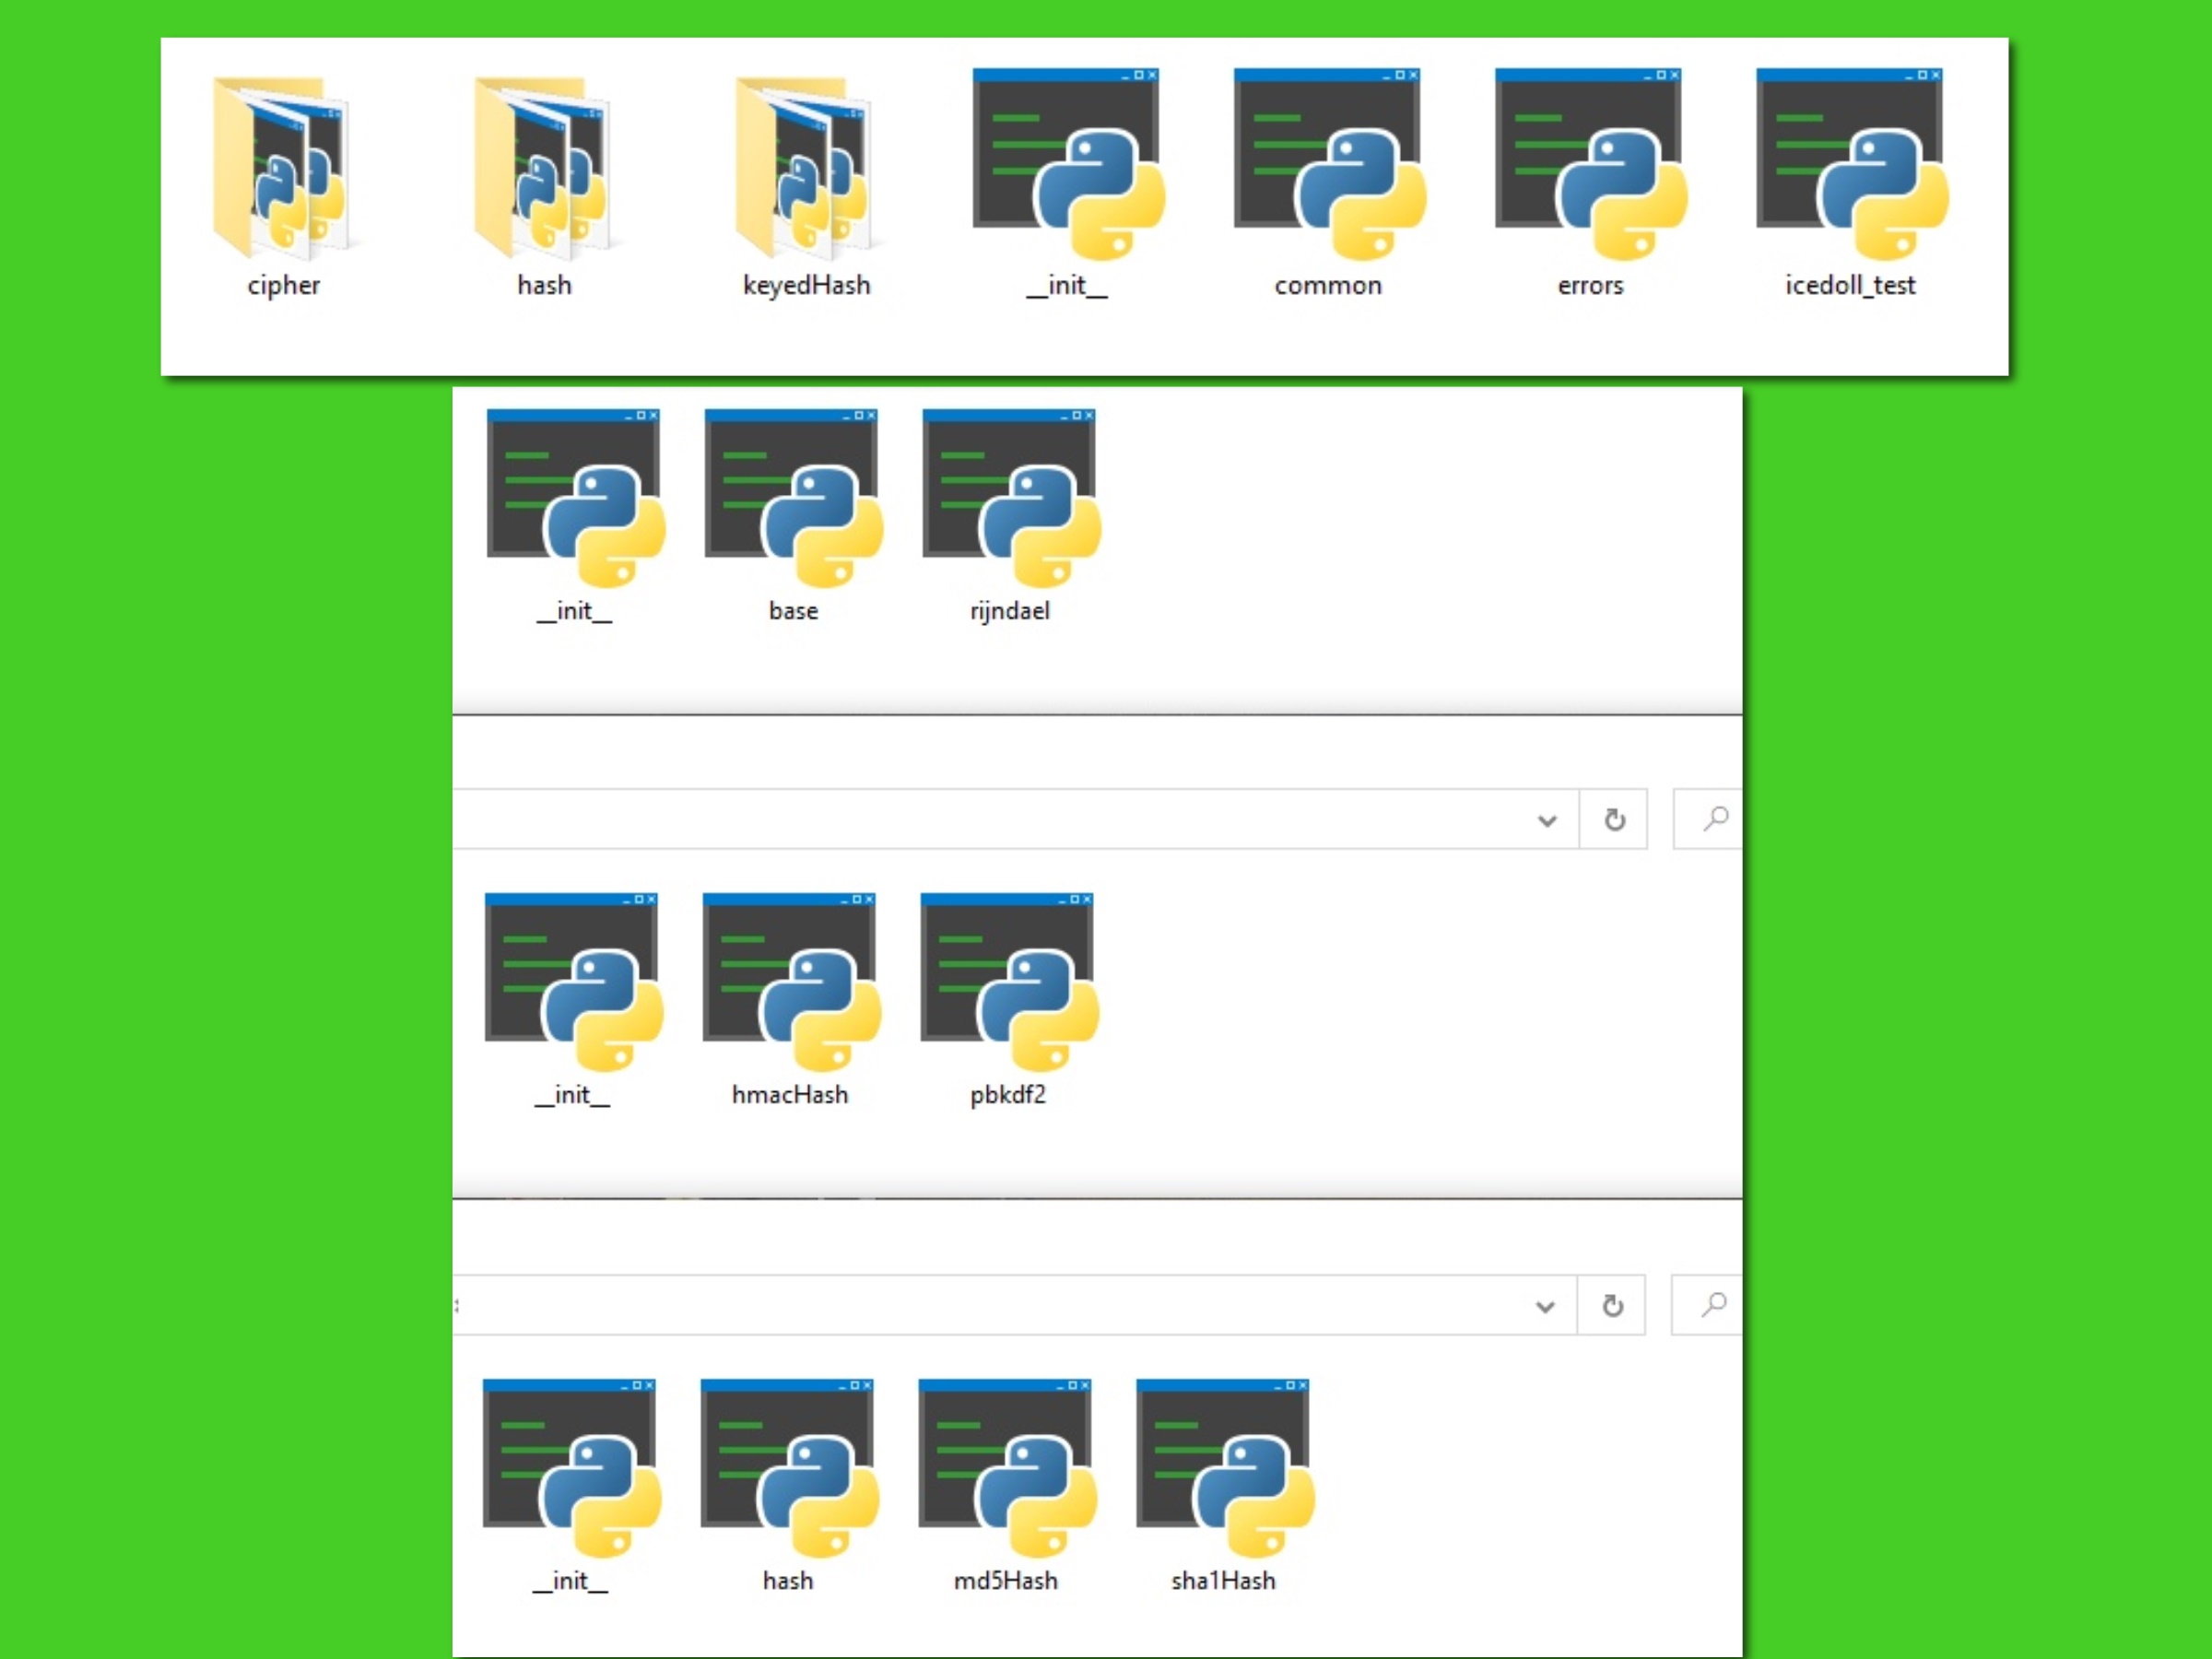Click address bar field above sha1Hash pane
Image resolution: width=2212 pixels, height=1659 pixels.
(1014, 1305)
